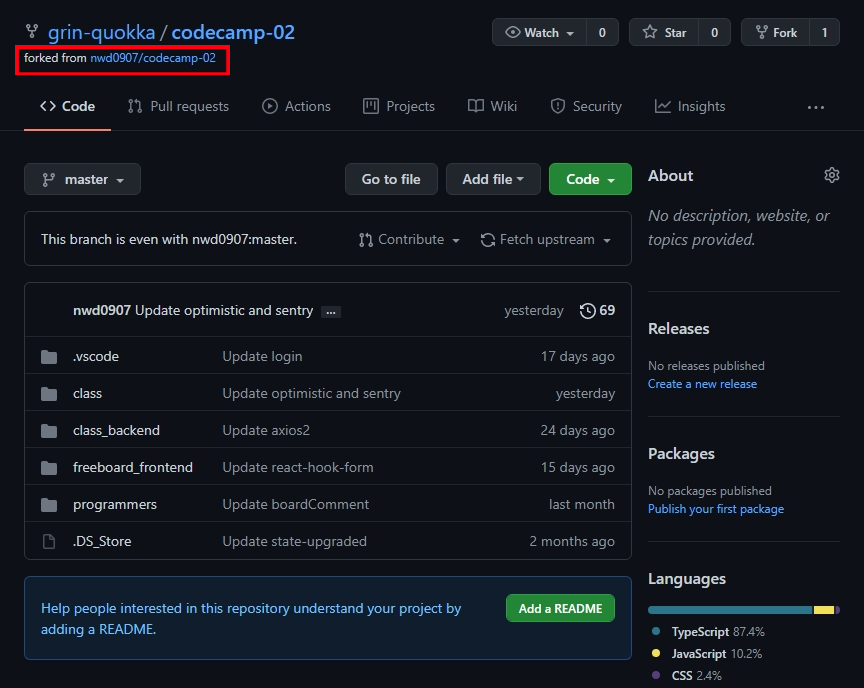The image size is (864, 688).
Task: Click folder icon beside freeboard_frontend
Action: (49, 468)
